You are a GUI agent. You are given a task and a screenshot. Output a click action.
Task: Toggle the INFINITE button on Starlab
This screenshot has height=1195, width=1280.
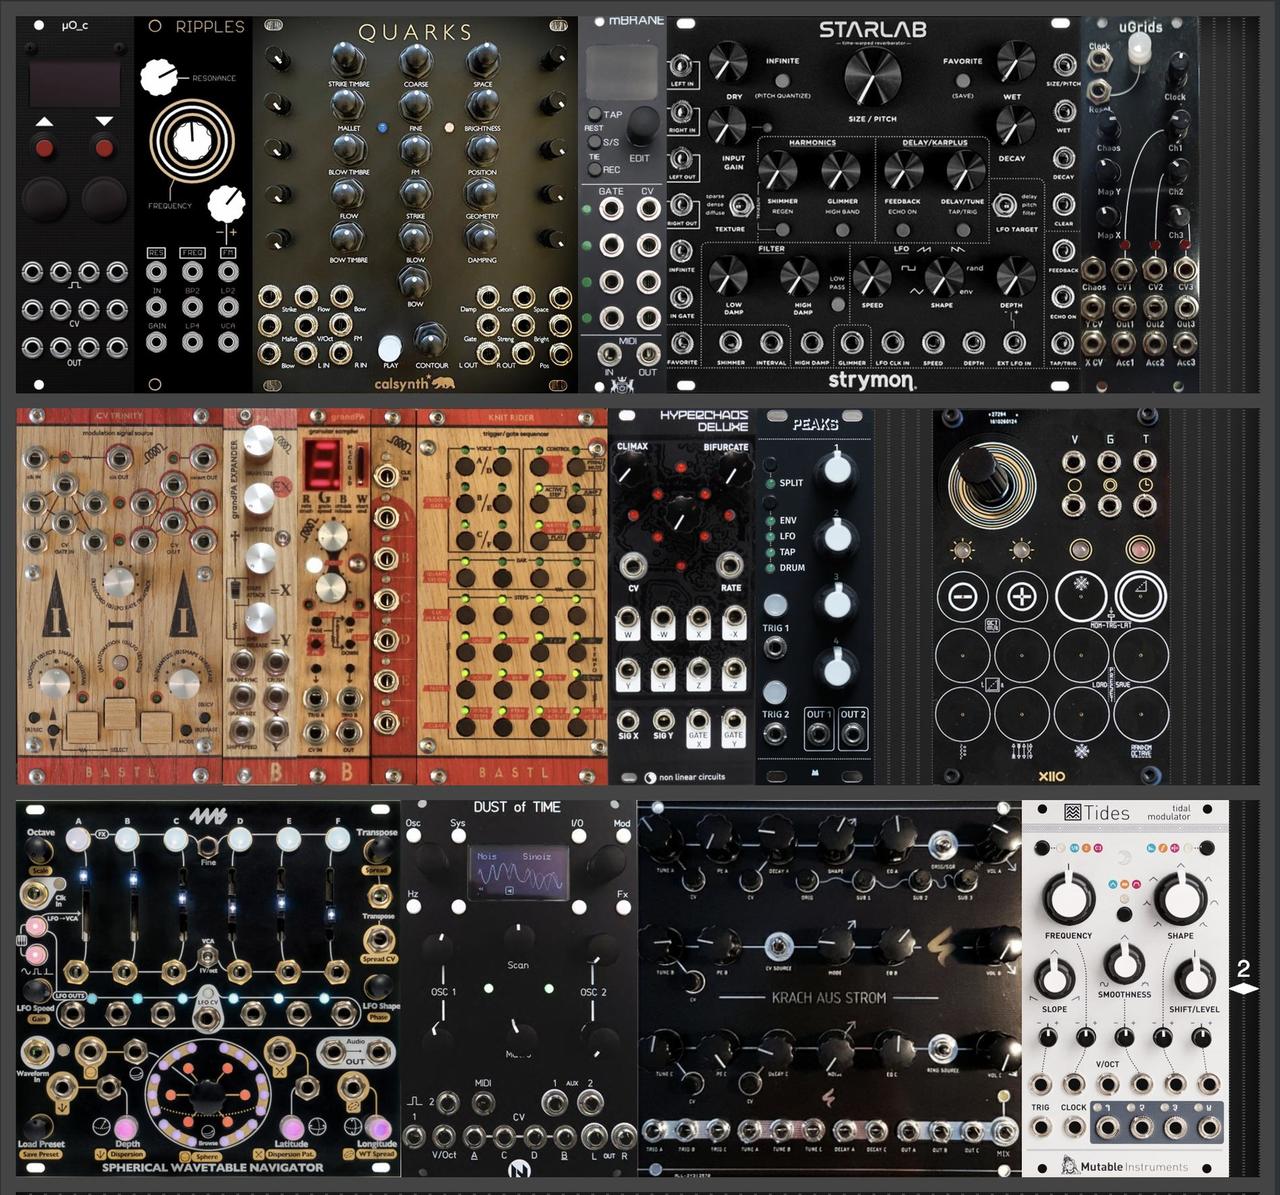(x=782, y=79)
